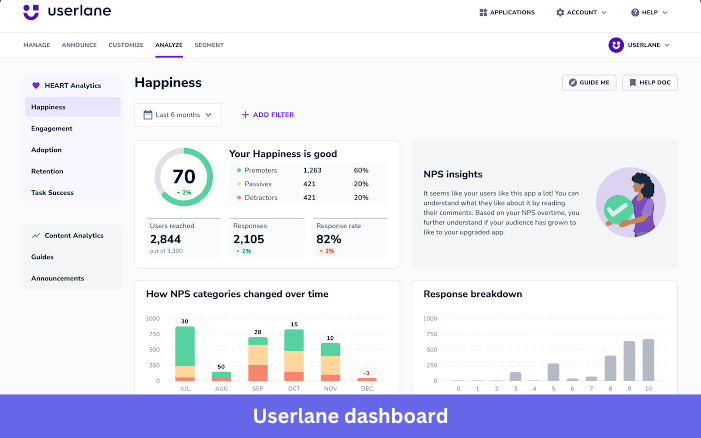
Task: Select Happiness in the sidebar
Action: pyautogui.click(x=73, y=107)
